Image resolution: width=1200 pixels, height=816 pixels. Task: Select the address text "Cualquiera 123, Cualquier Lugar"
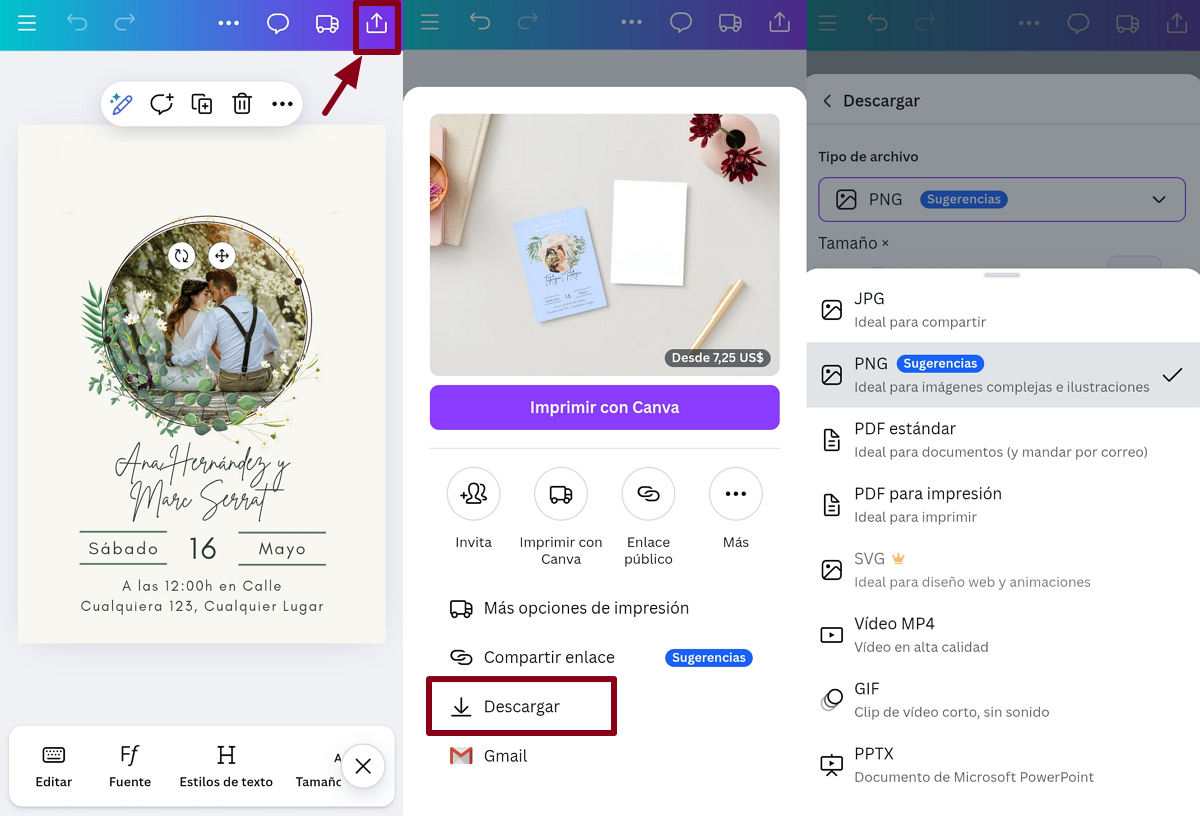tap(202, 606)
